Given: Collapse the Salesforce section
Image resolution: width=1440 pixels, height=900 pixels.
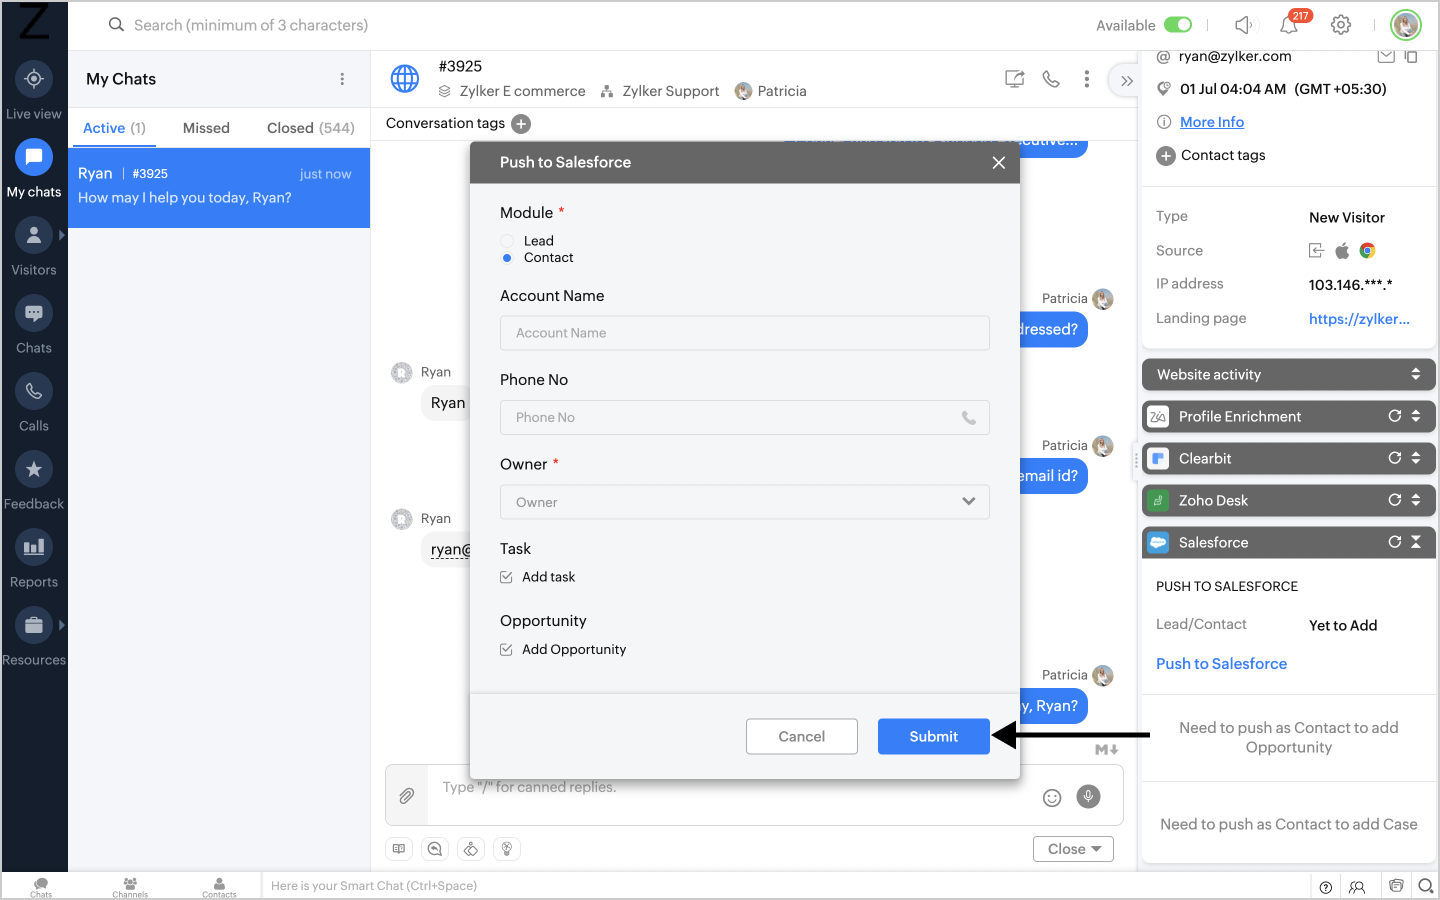Looking at the screenshot, I should pyautogui.click(x=1416, y=542).
